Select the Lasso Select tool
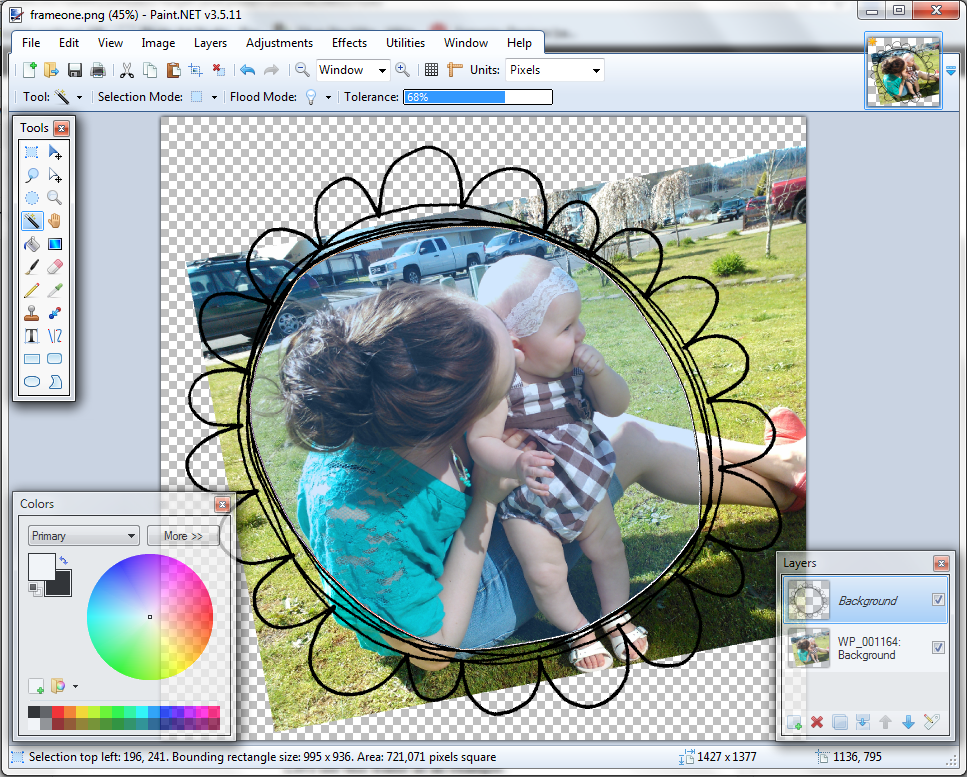 click(x=32, y=175)
